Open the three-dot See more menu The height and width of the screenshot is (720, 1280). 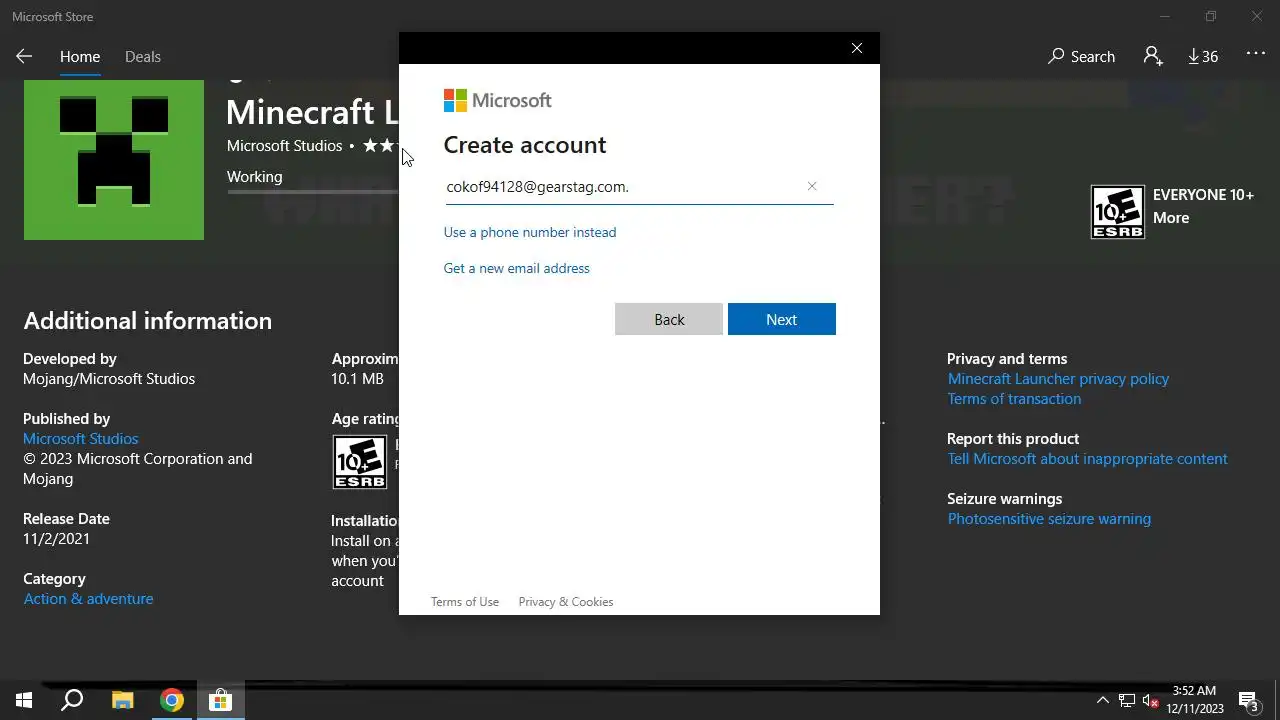point(1256,54)
